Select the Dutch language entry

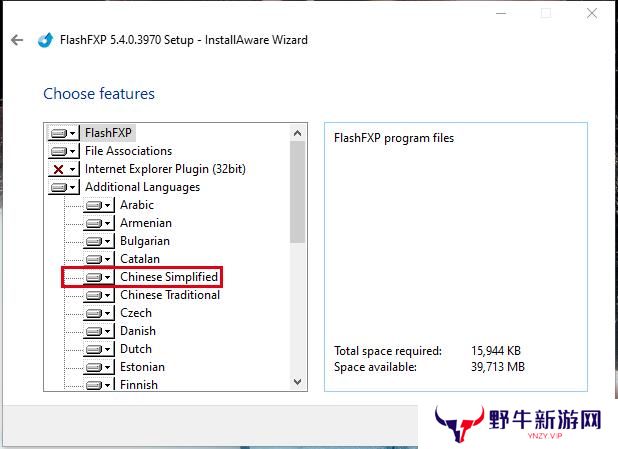[x=136, y=349]
